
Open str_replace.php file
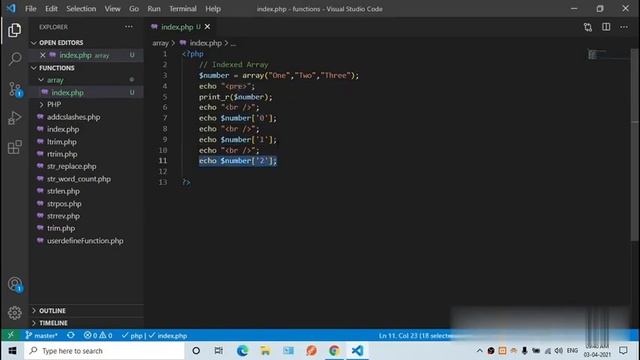71,167
